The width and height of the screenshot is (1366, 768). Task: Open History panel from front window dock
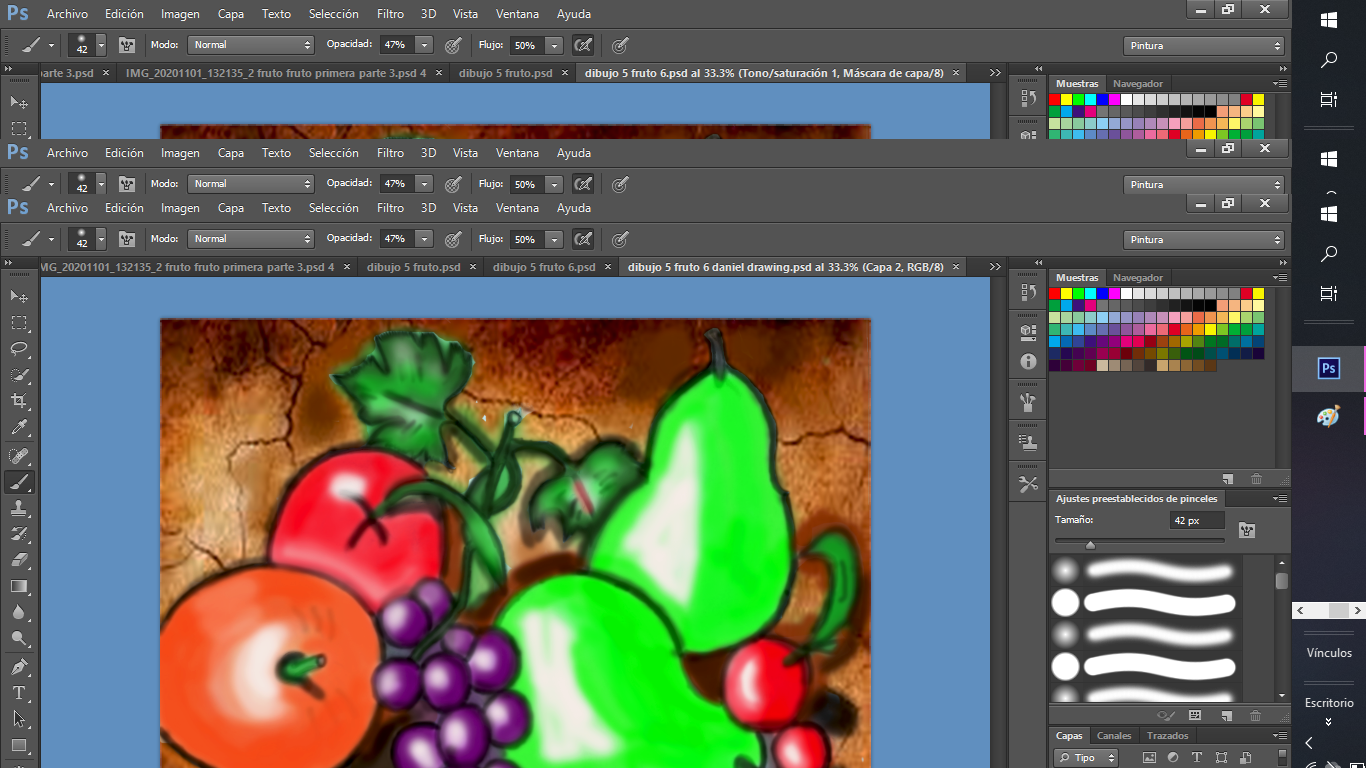[1028, 292]
